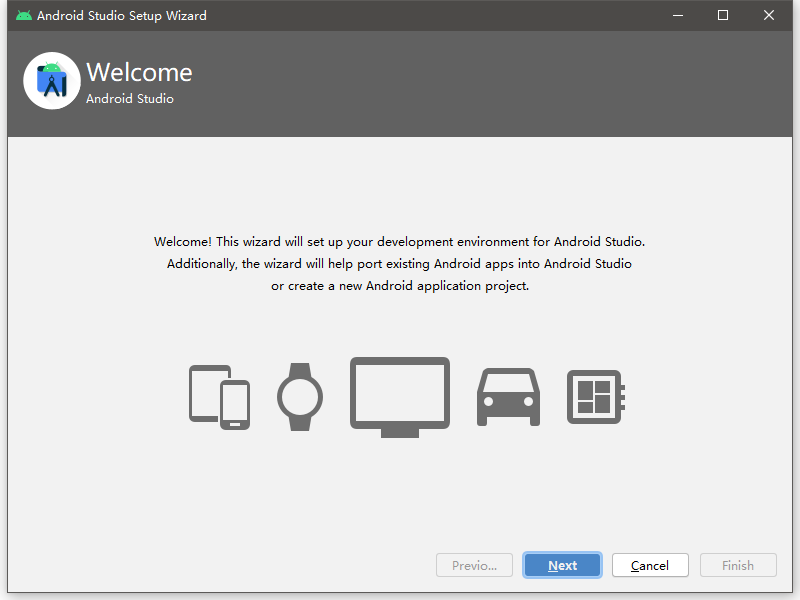Select the Android Things board icon
This screenshot has height=600, width=800.
pyautogui.click(x=596, y=397)
